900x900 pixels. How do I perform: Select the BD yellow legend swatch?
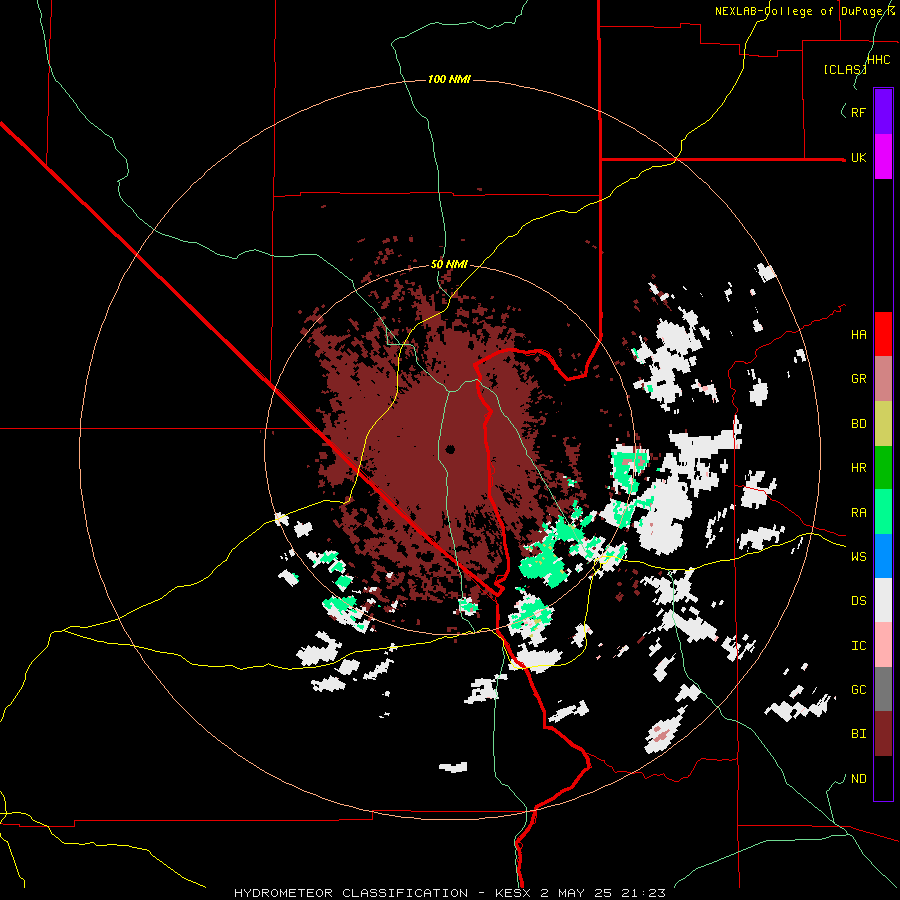[883, 423]
